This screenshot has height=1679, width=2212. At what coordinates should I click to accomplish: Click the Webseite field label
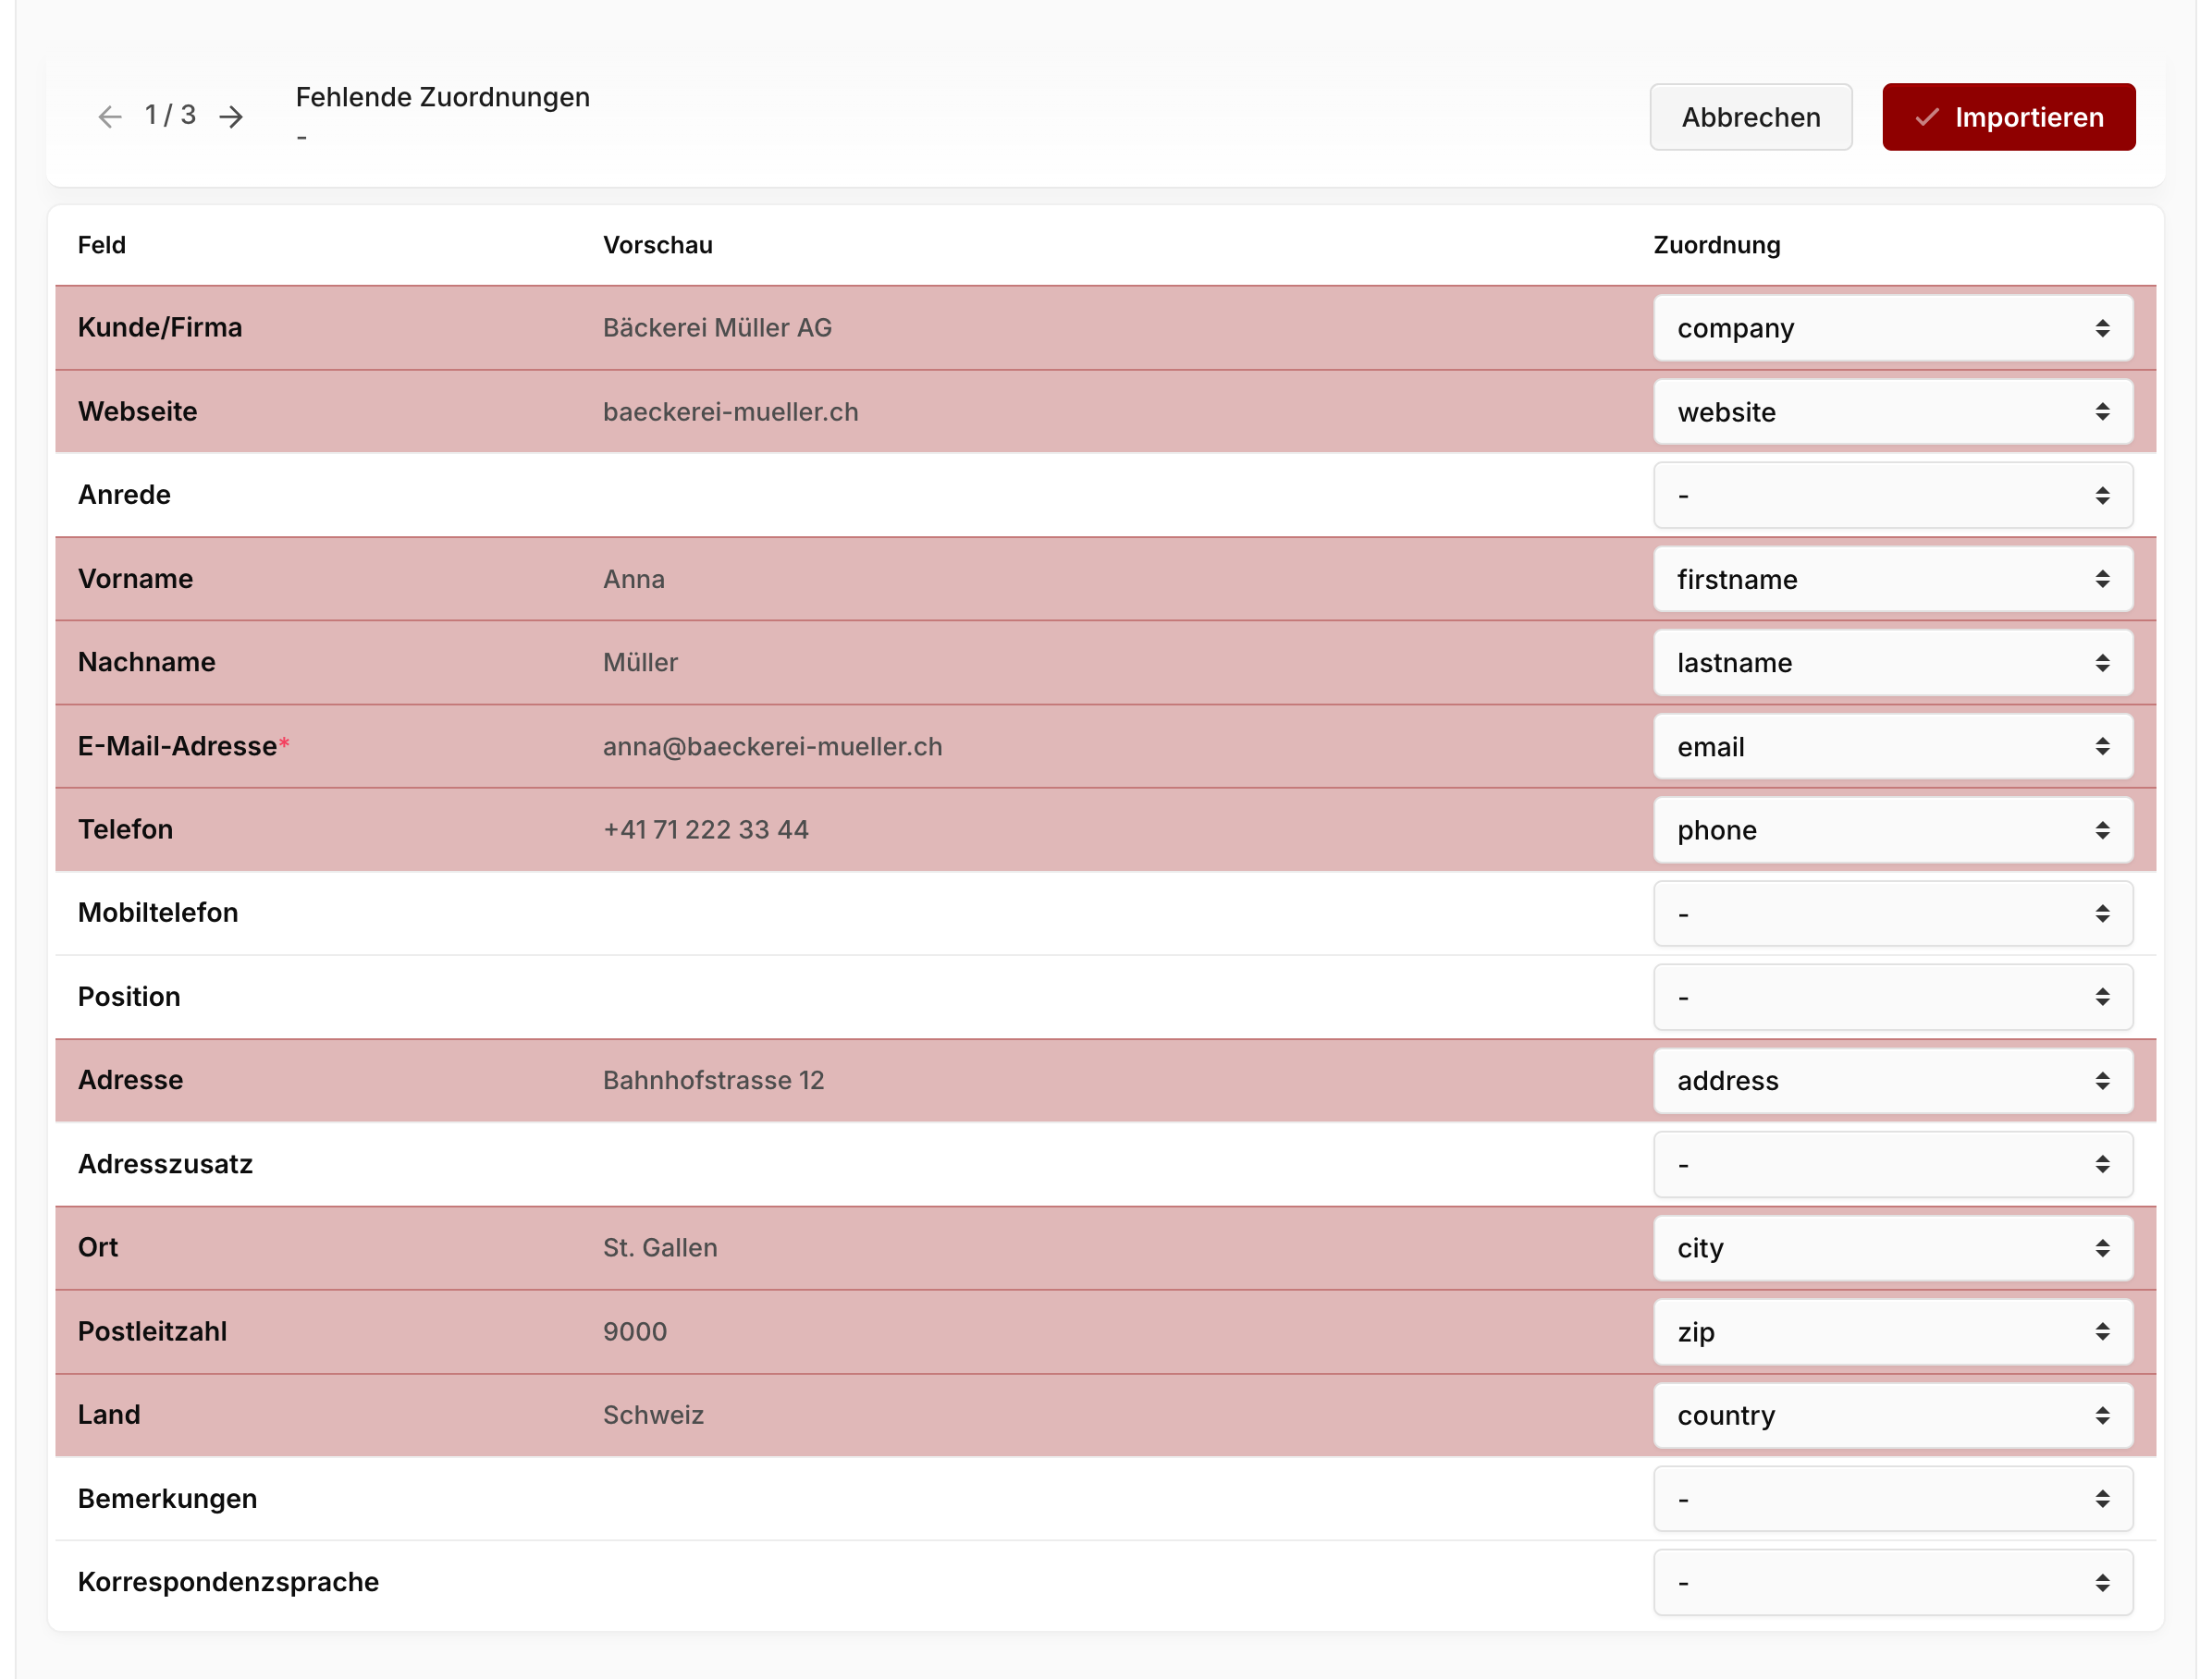tap(138, 412)
